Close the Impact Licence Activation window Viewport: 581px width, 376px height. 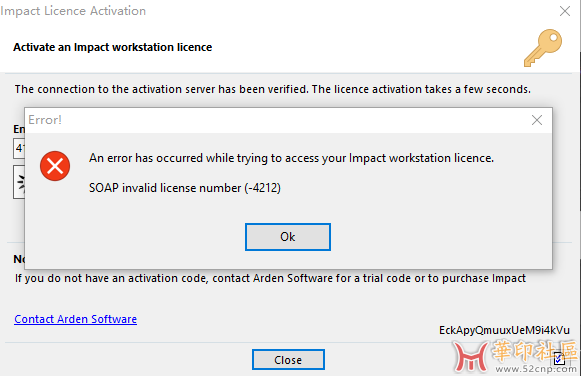(565, 11)
